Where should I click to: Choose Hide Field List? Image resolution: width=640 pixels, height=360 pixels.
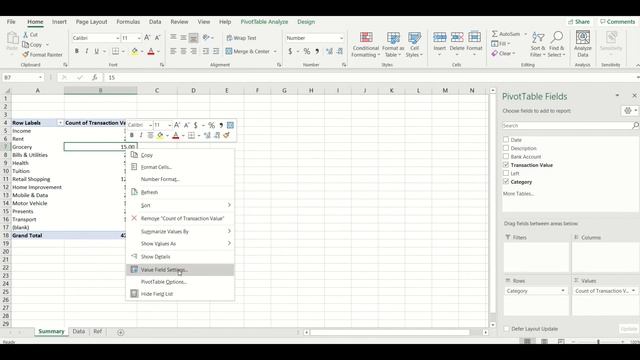(x=180, y=293)
